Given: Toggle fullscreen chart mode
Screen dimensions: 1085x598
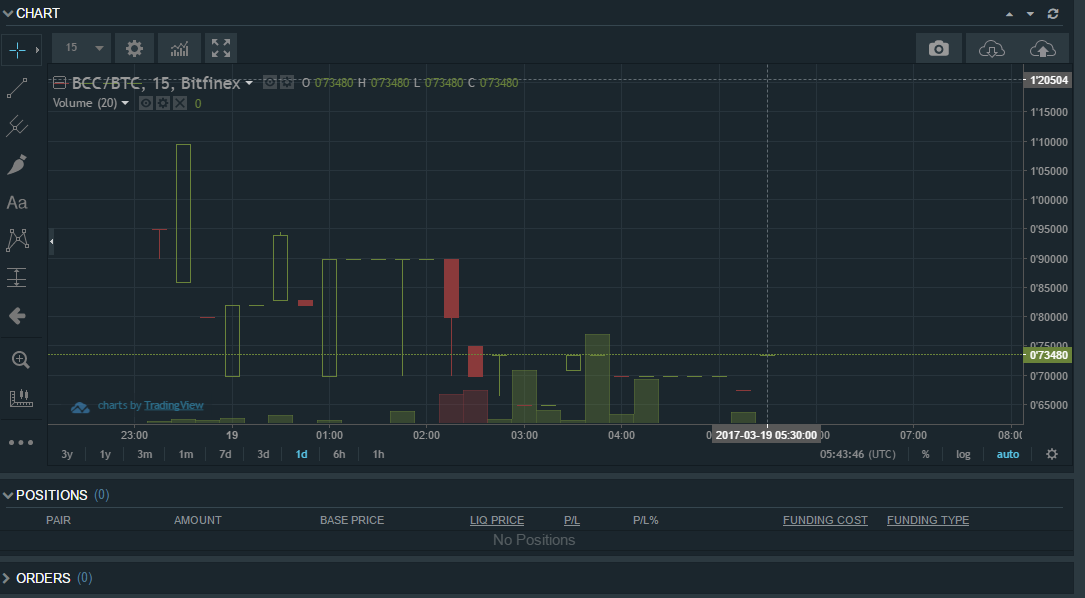Looking at the screenshot, I should pyautogui.click(x=221, y=48).
